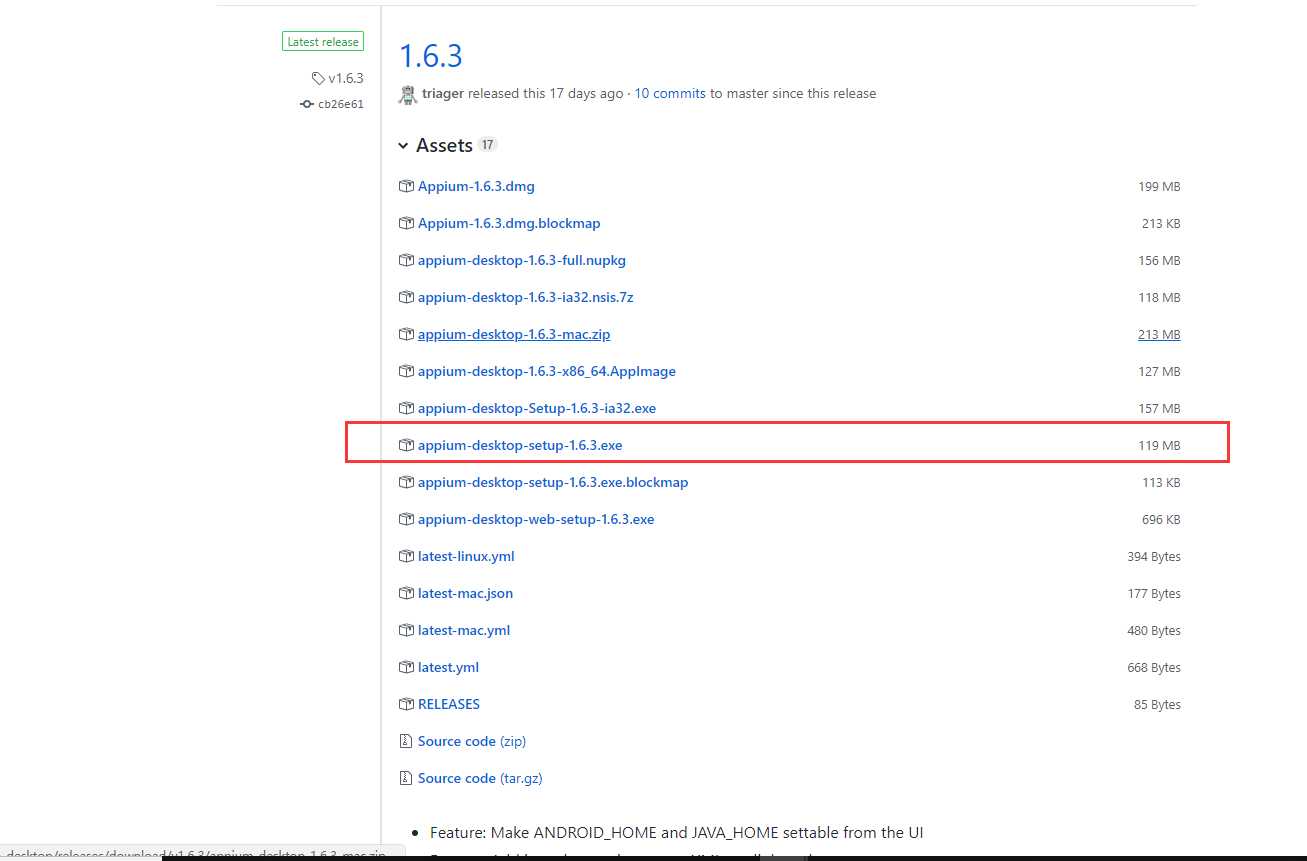Click package icon beside appium-desktop-1.6.3-mac.zip
Screen dimensions: 1307x861
[406, 335]
